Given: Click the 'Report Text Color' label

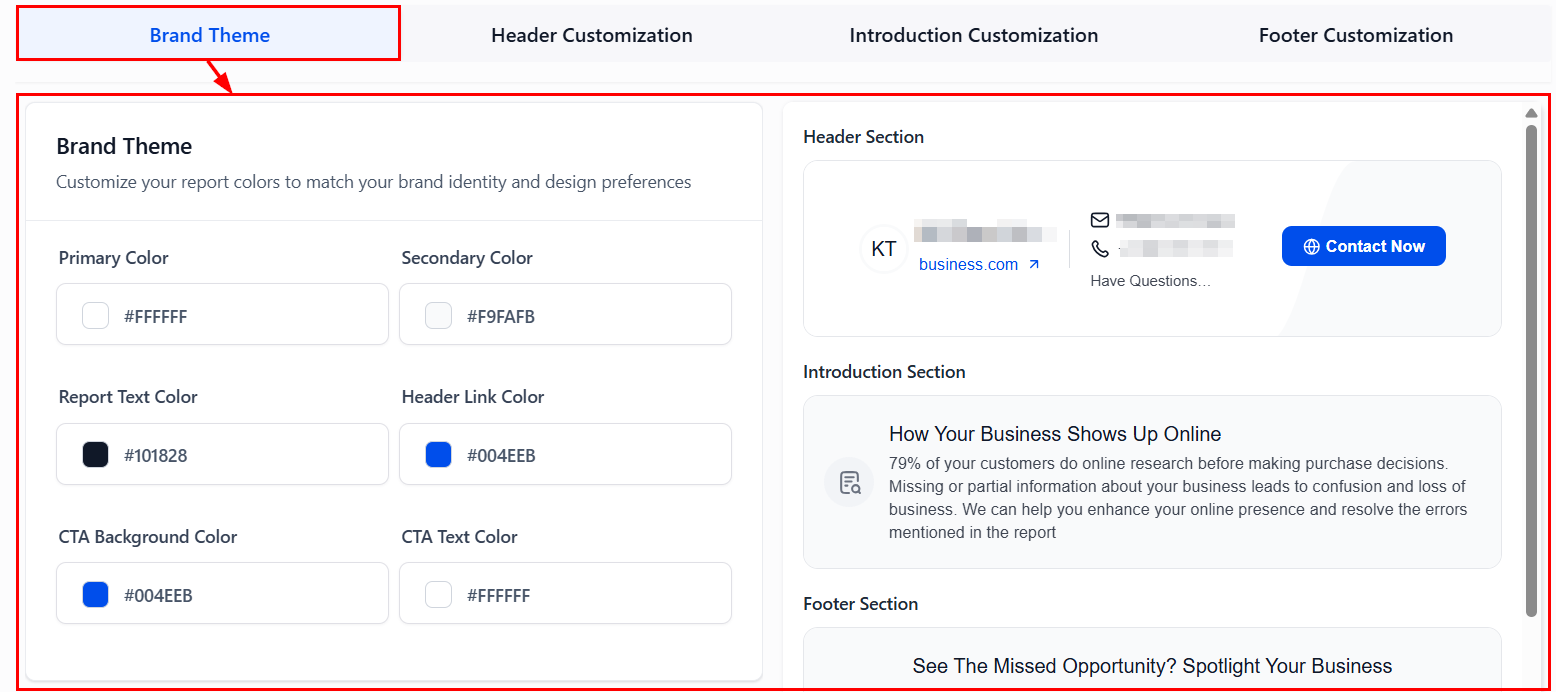Looking at the screenshot, I should (x=128, y=397).
